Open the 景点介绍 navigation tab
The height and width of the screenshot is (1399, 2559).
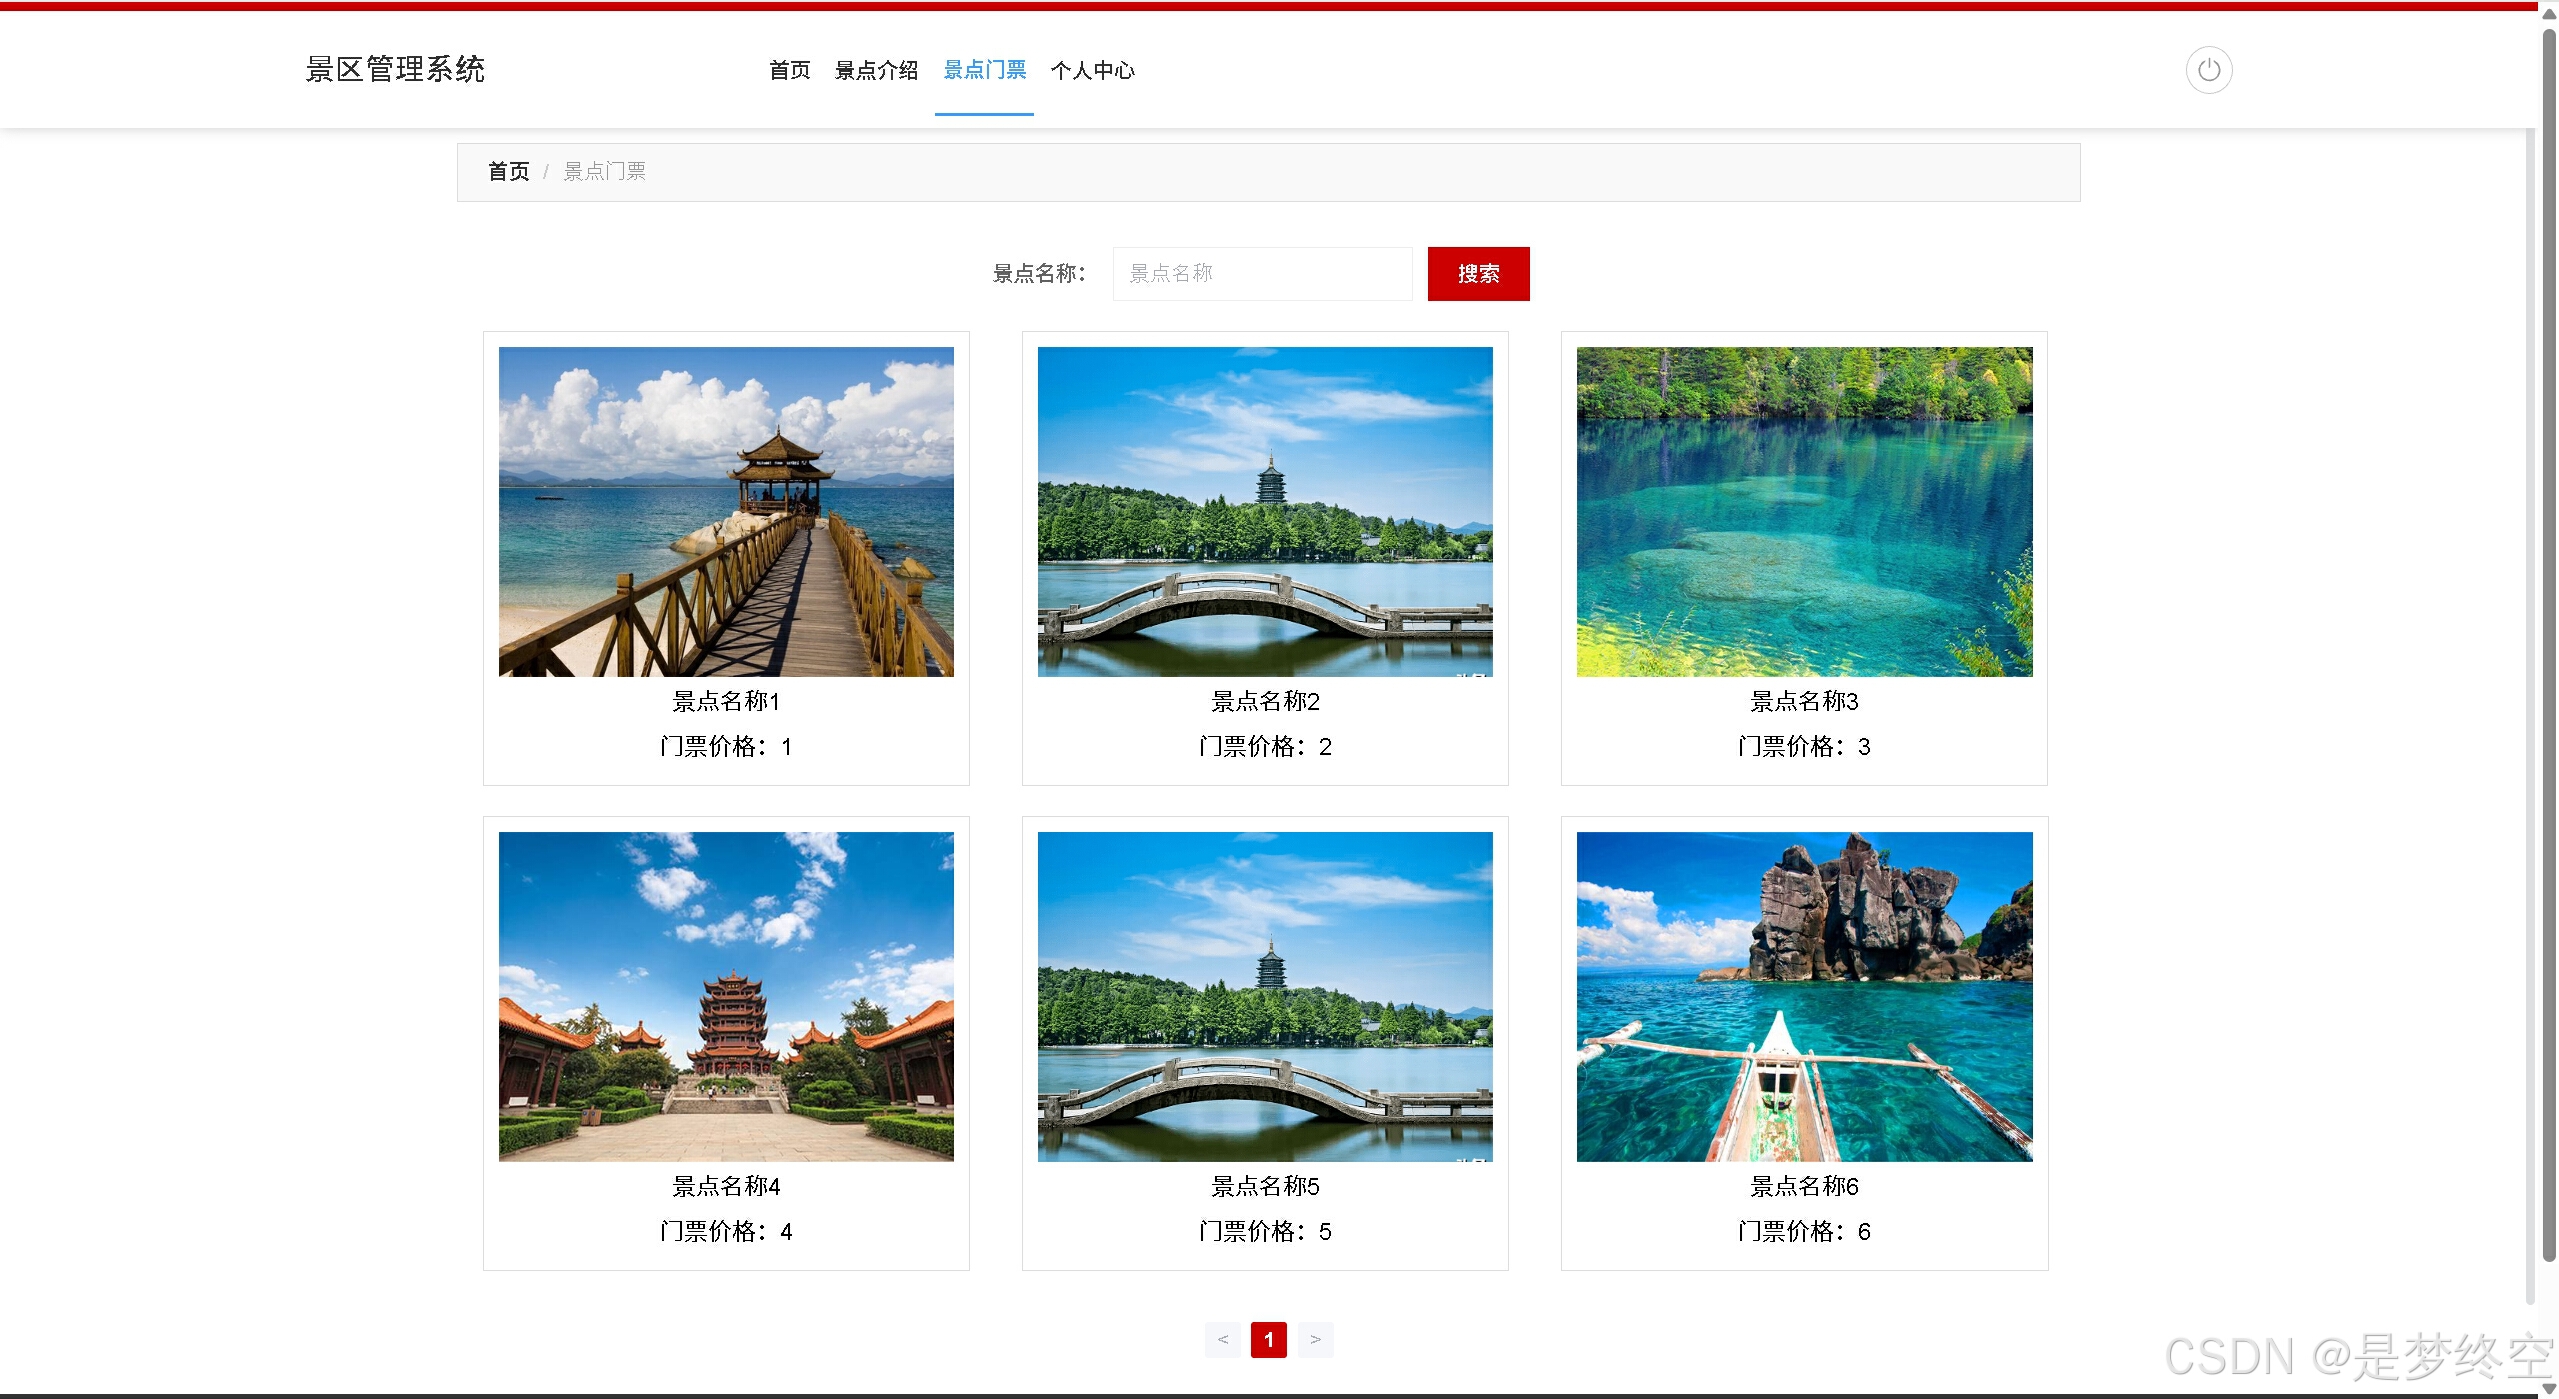876,70
